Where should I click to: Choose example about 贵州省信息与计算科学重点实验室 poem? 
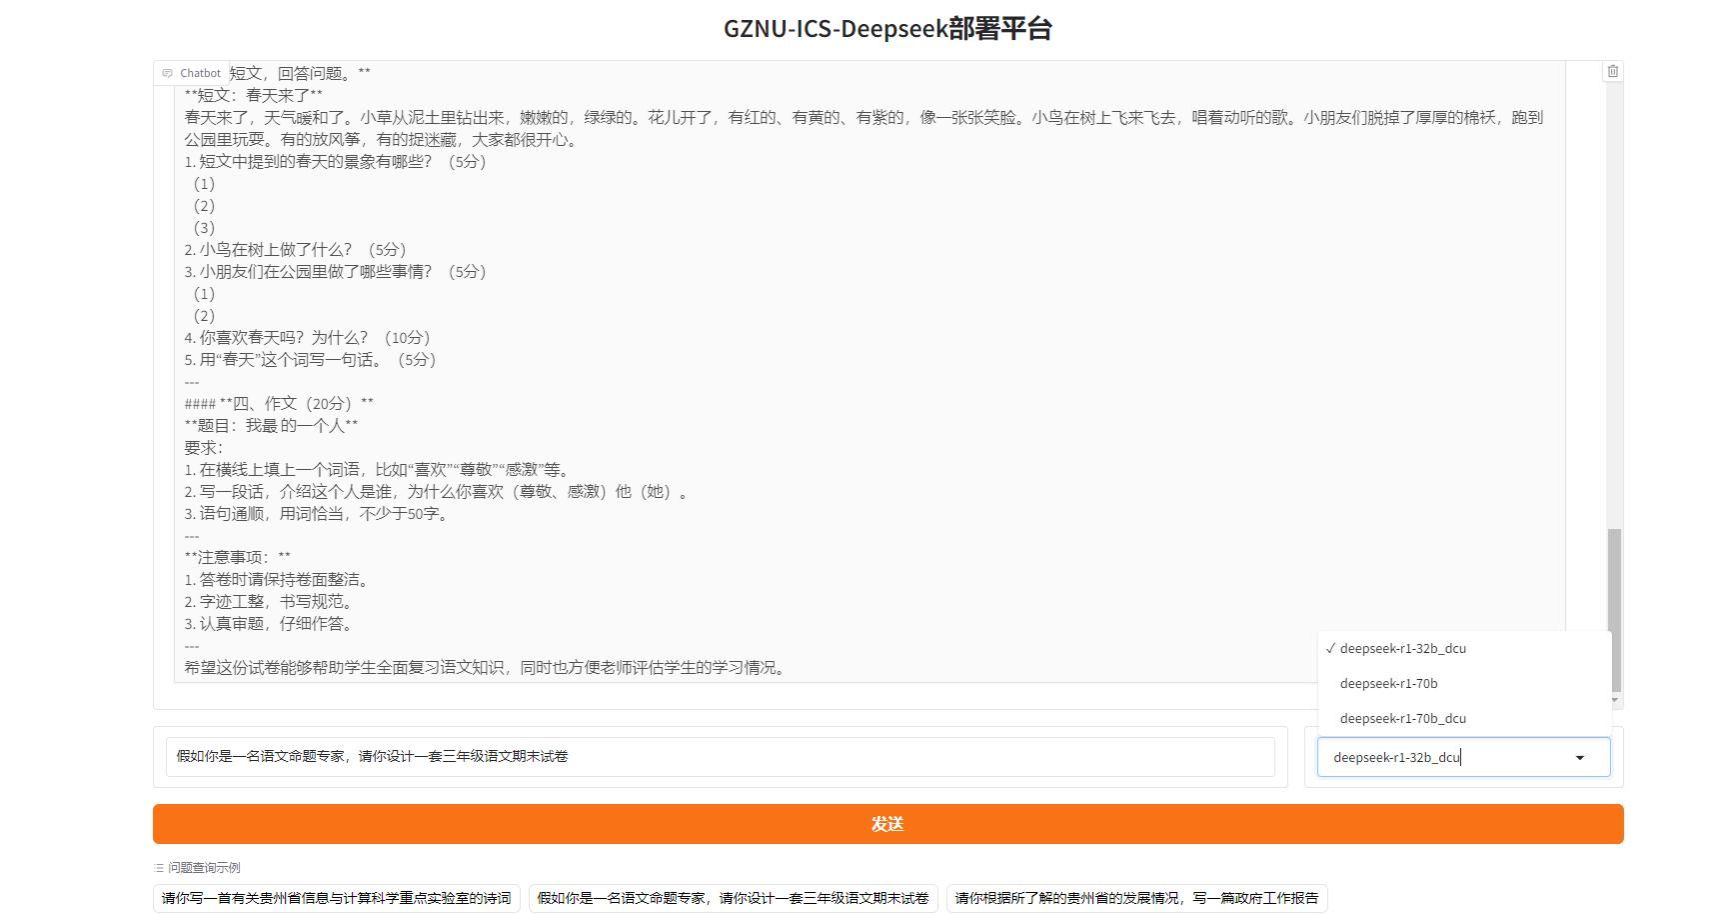pyautogui.click(x=337, y=898)
